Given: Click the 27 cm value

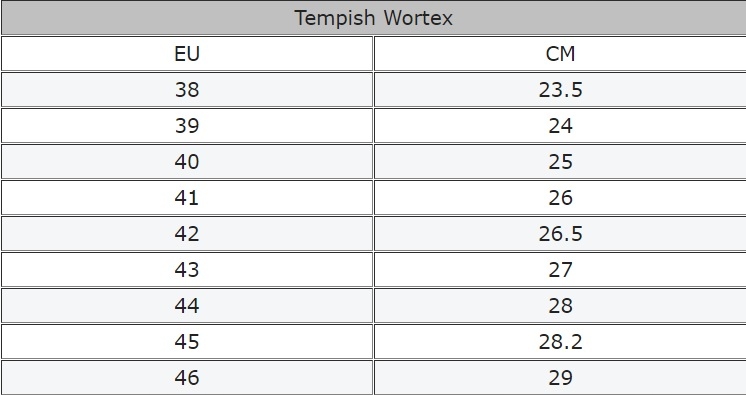Looking at the screenshot, I should point(560,269).
